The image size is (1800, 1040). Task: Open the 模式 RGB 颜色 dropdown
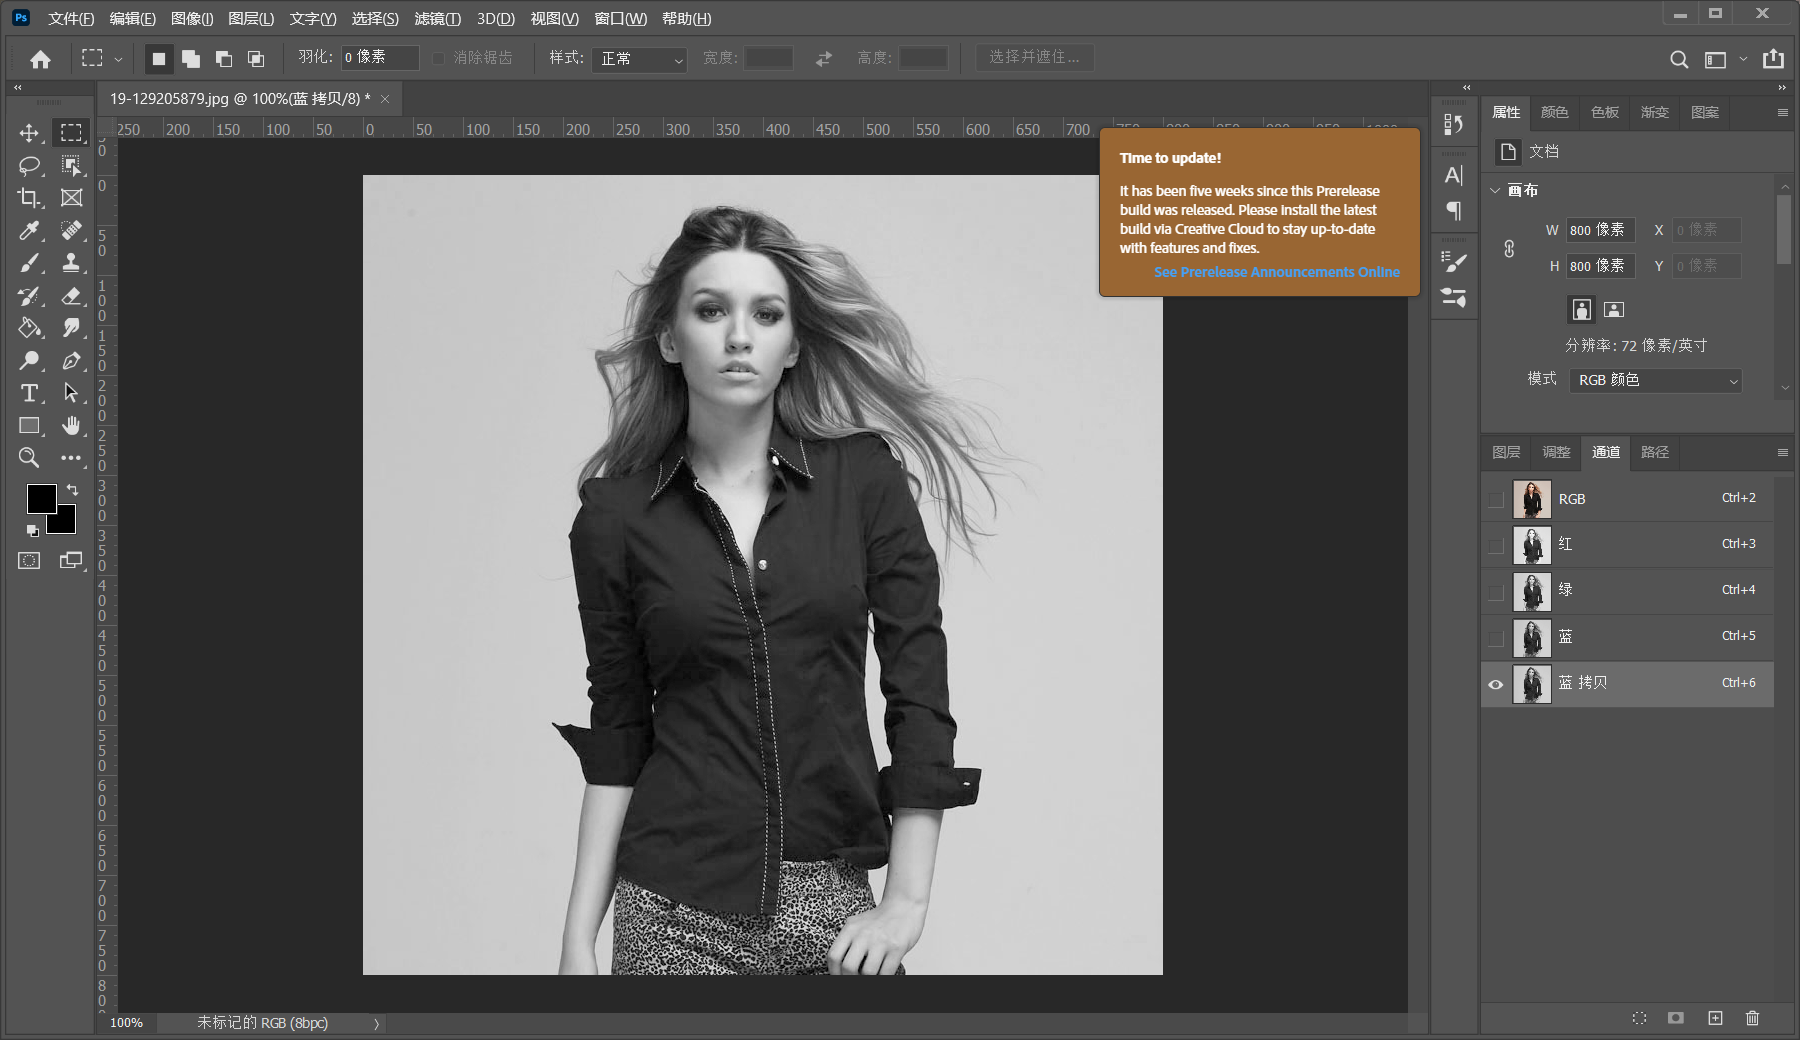click(1656, 380)
